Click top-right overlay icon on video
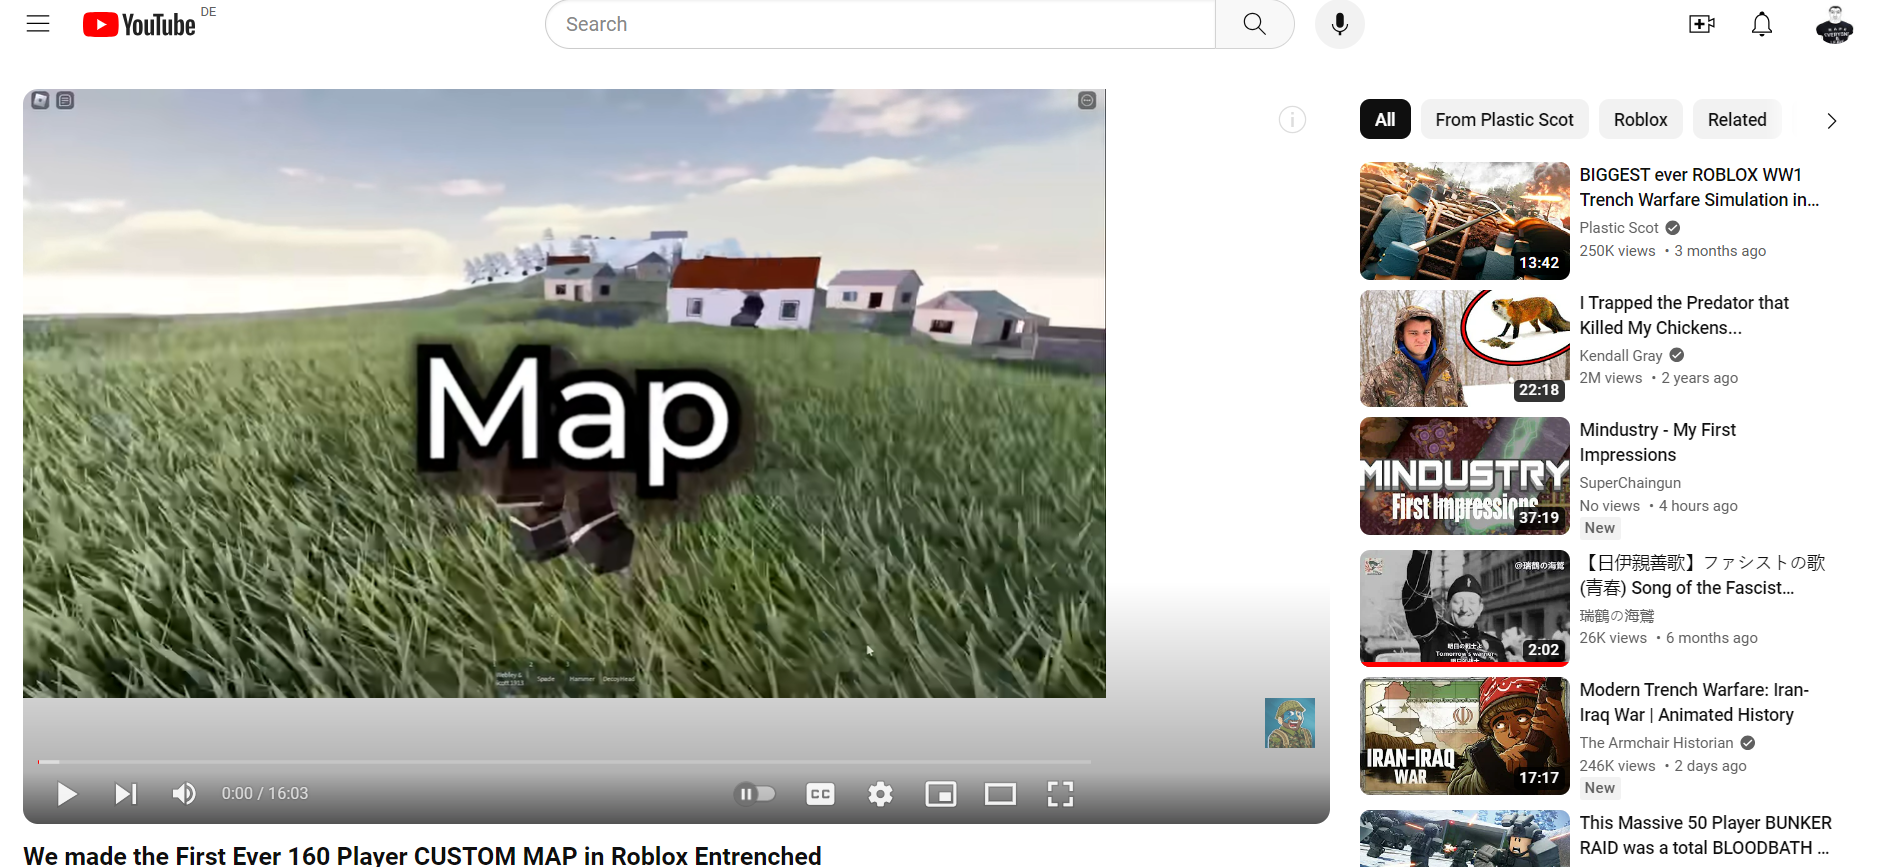1878x867 pixels. (x=1087, y=100)
